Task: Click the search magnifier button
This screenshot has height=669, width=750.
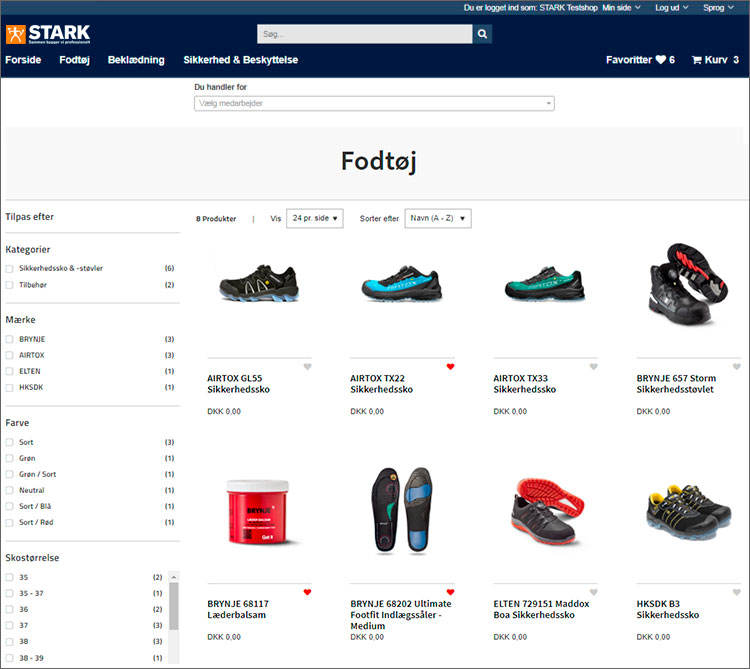Action: pos(482,34)
